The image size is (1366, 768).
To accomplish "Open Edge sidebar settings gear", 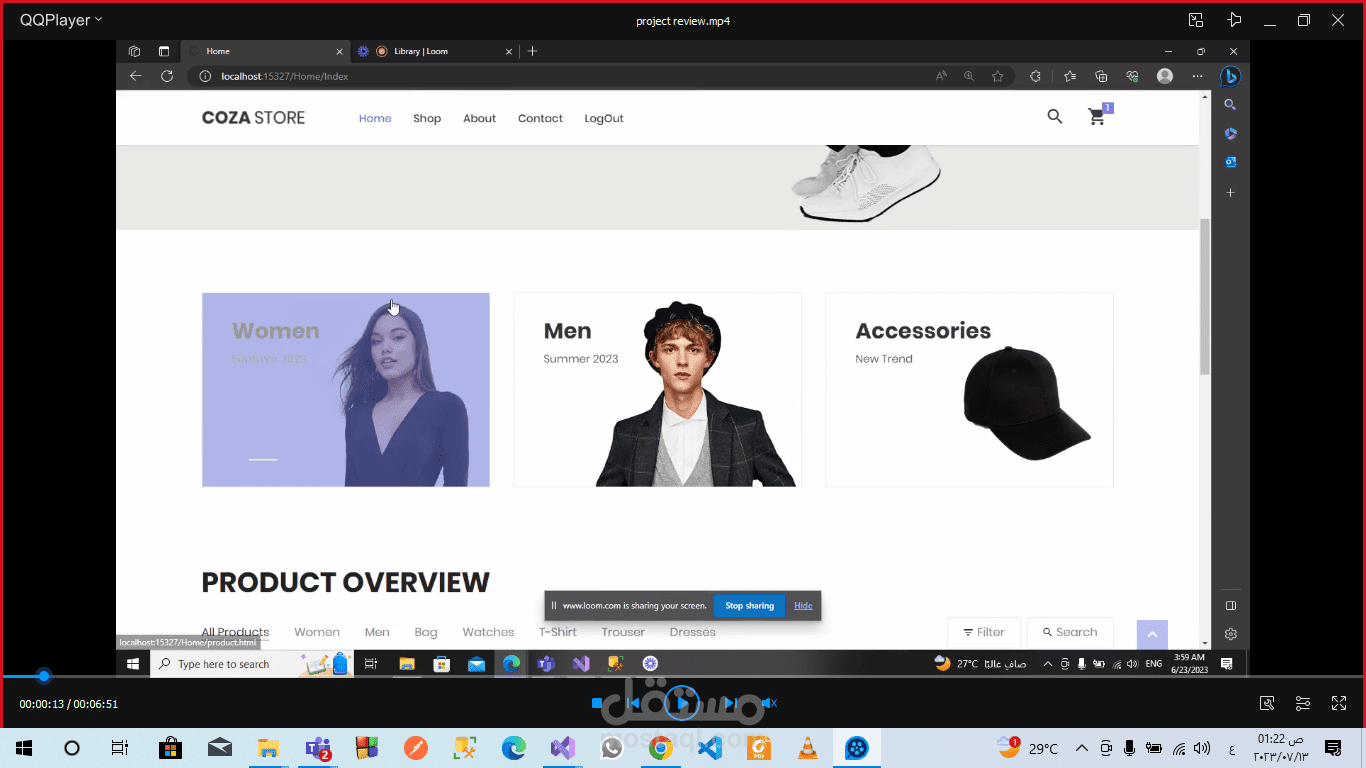I will click(1231, 634).
